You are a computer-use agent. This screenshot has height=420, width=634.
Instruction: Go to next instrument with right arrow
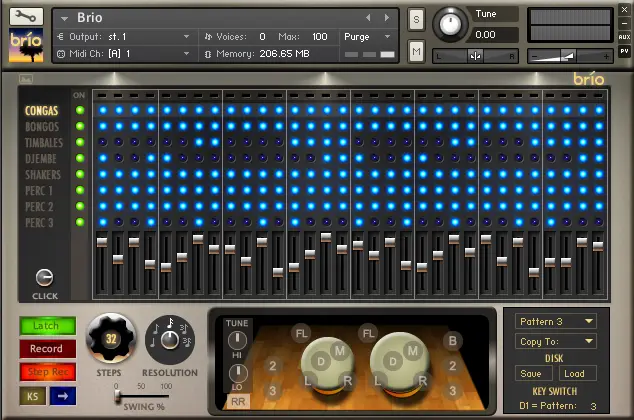[387, 17]
